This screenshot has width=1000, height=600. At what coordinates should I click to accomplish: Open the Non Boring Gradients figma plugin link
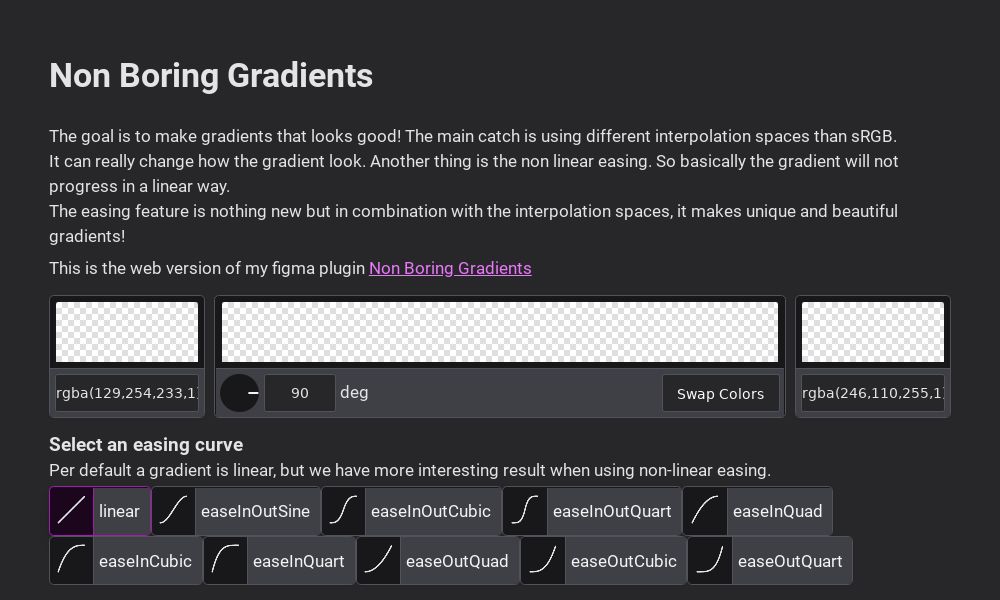450,268
